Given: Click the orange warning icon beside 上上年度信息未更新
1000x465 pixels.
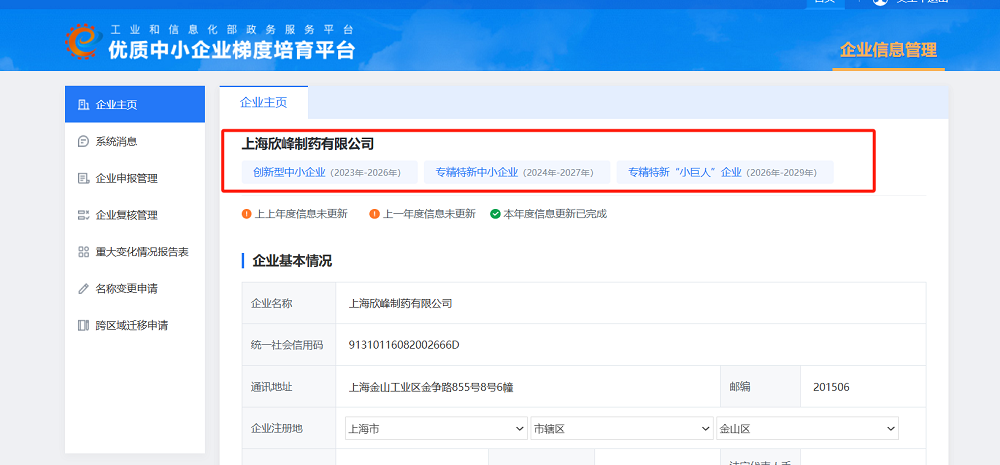Looking at the screenshot, I should [x=246, y=214].
